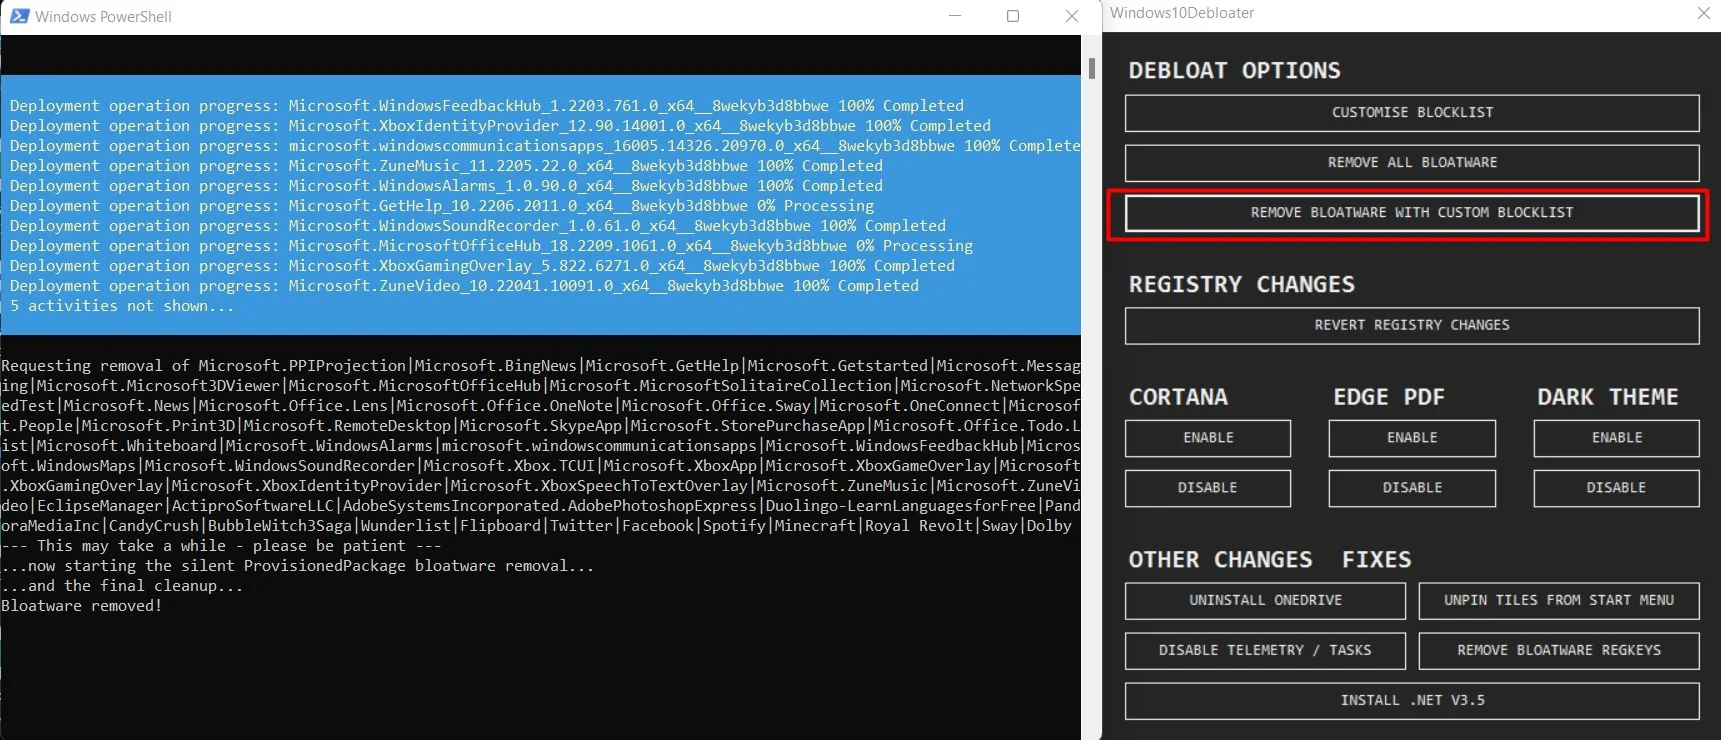
Task: Enable Edge PDF
Action: click(1412, 438)
